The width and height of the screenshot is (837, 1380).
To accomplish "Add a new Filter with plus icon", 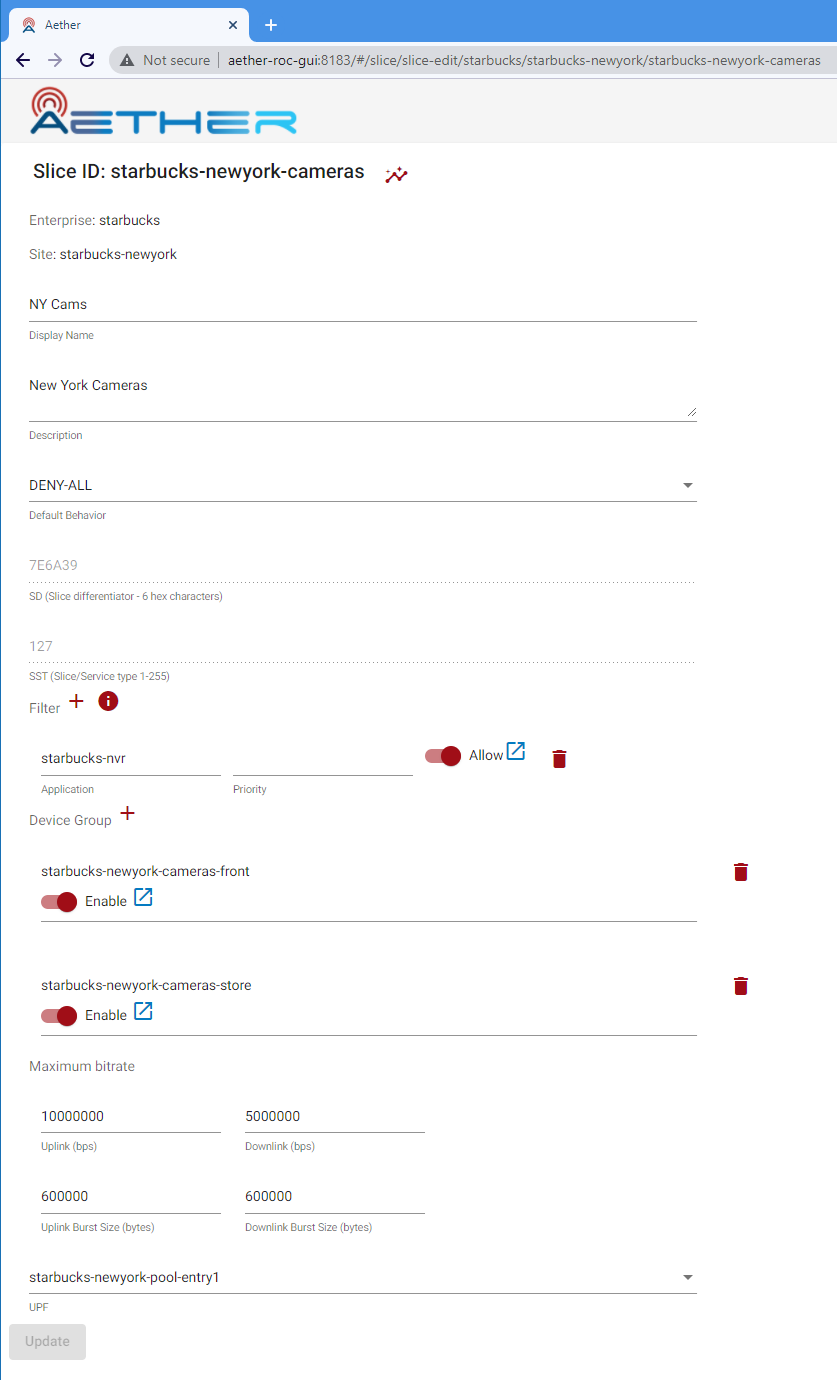I will pos(76,702).
